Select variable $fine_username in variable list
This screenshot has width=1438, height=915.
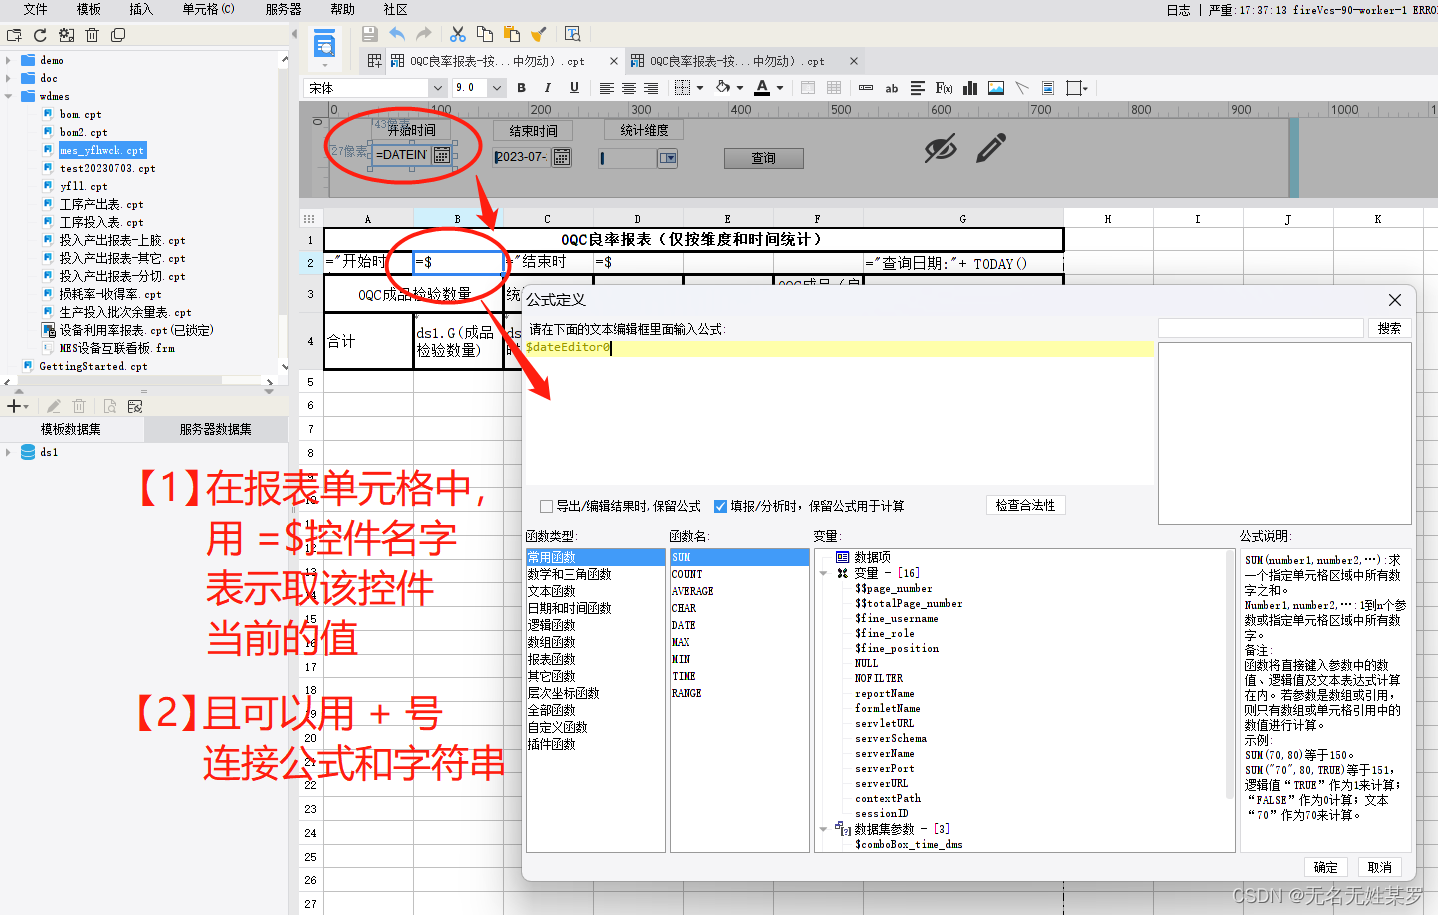[x=897, y=618]
